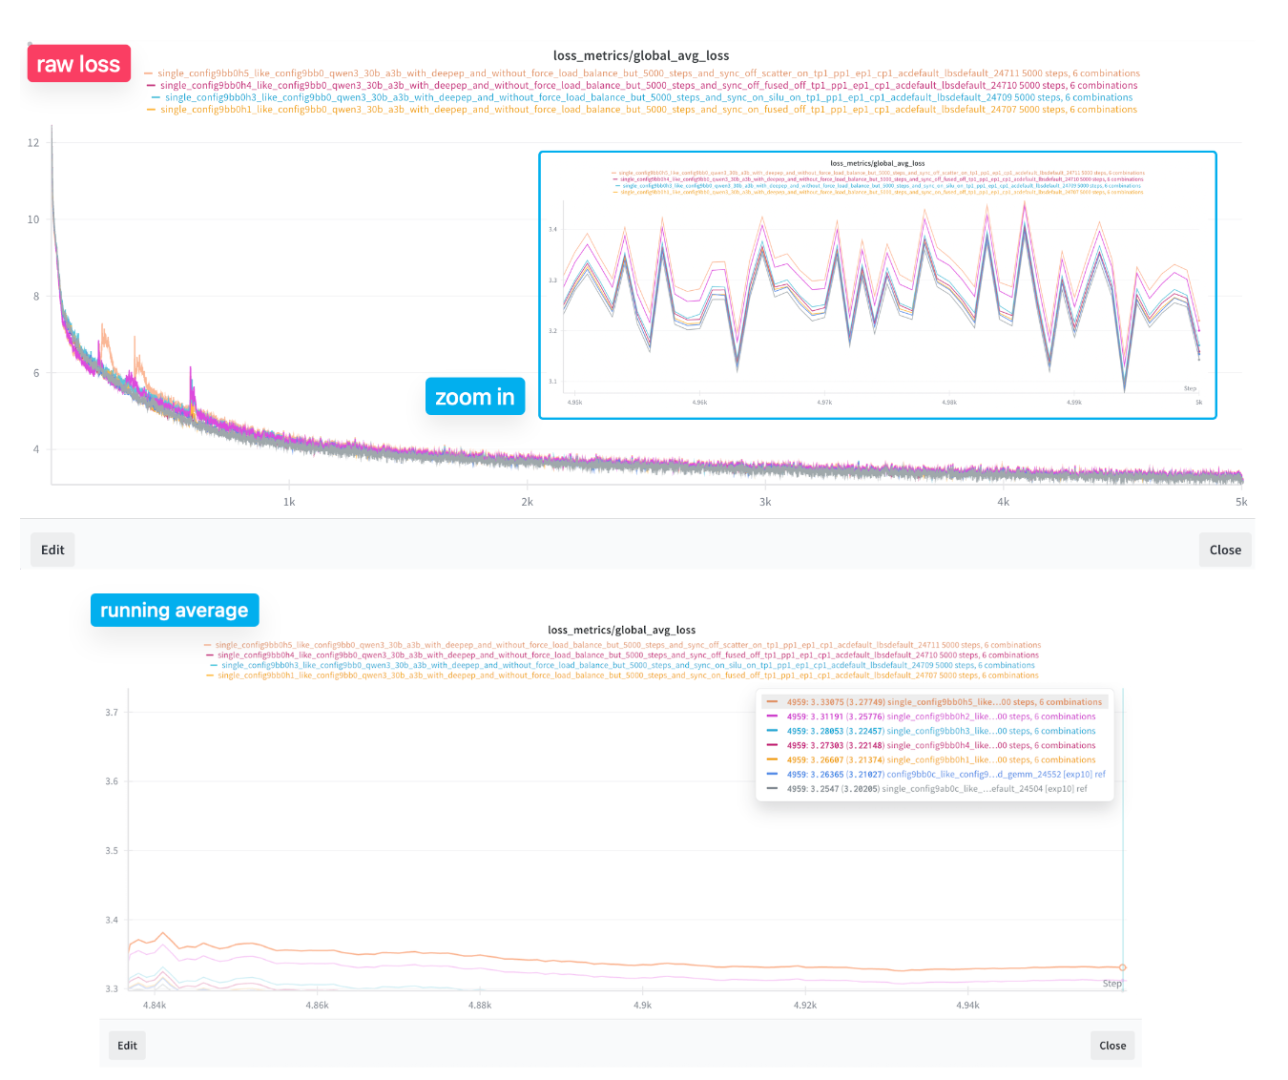
Task: Click the blue 'zoom in' annotation label
Action: pos(475,397)
